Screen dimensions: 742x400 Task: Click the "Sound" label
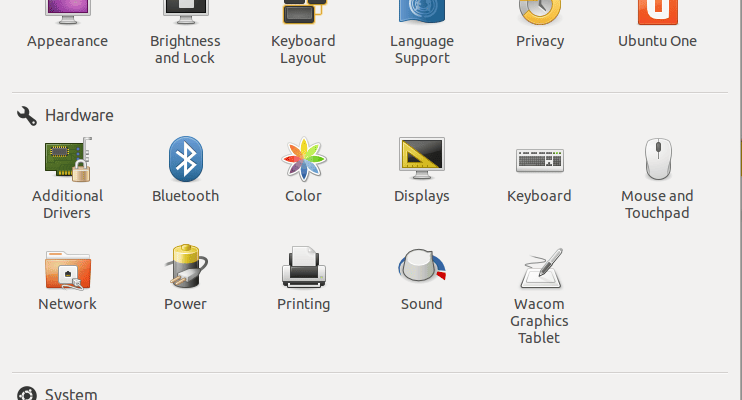click(422, 304)
